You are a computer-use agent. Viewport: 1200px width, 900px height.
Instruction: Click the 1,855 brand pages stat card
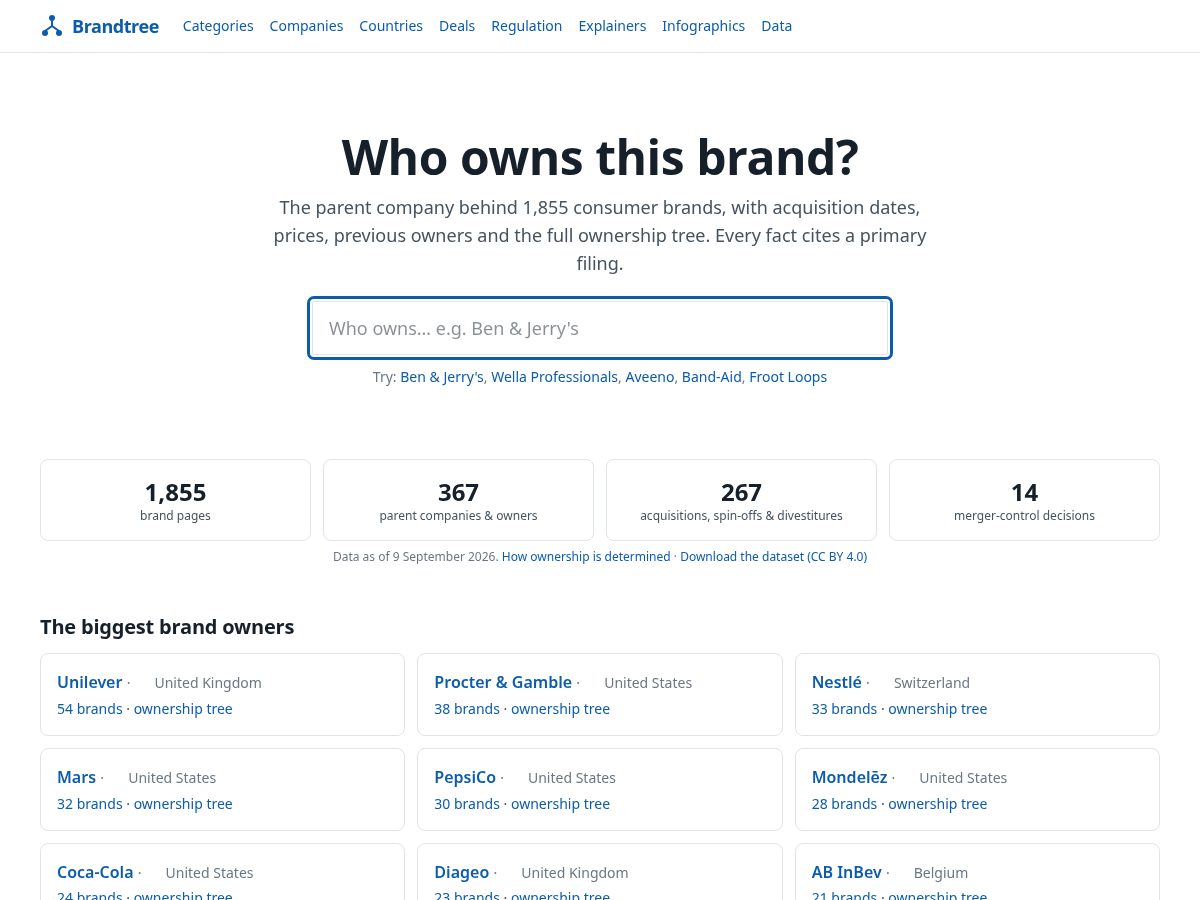click(175, 500)
